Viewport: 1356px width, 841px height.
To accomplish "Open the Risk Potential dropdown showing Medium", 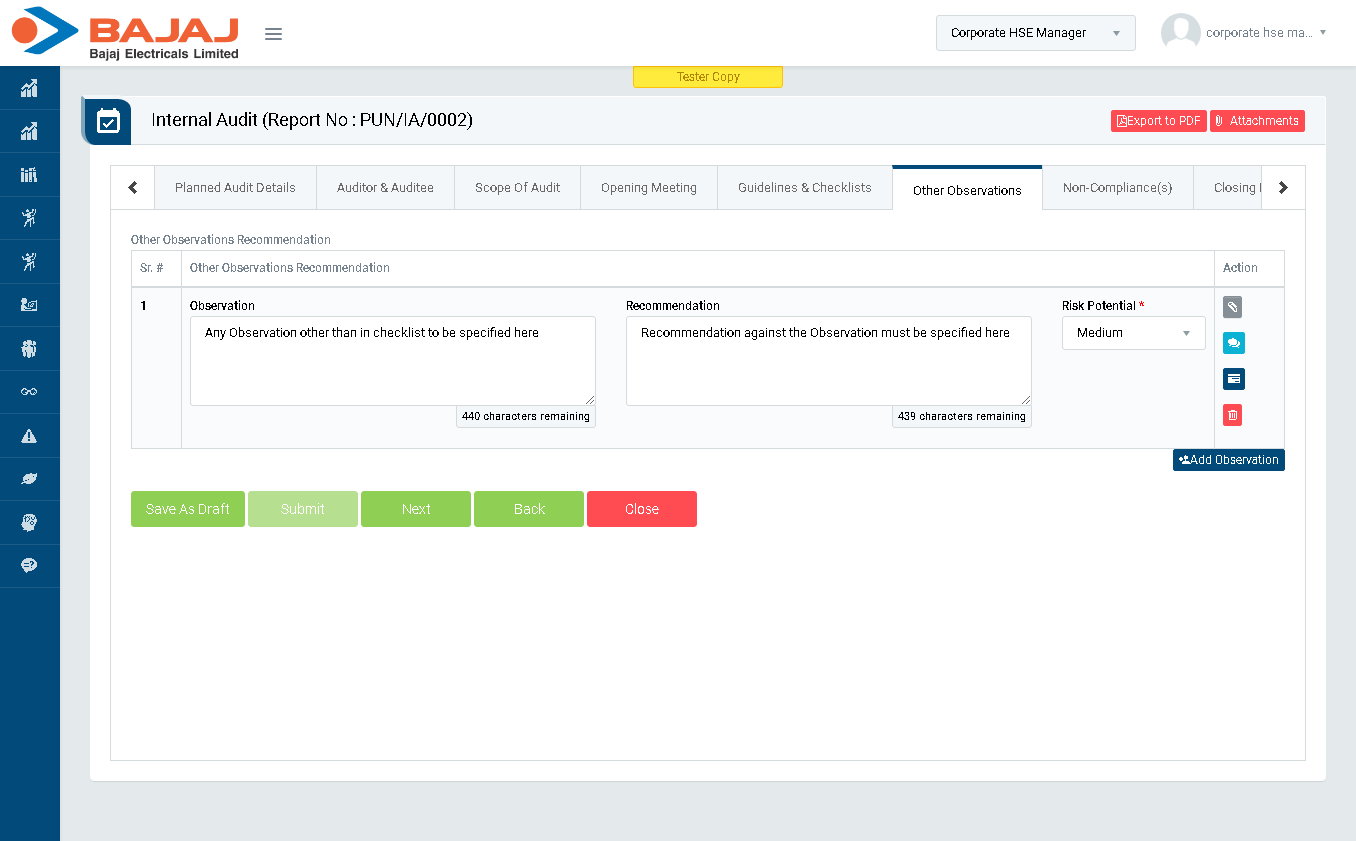I will [x=1133, y=333].
